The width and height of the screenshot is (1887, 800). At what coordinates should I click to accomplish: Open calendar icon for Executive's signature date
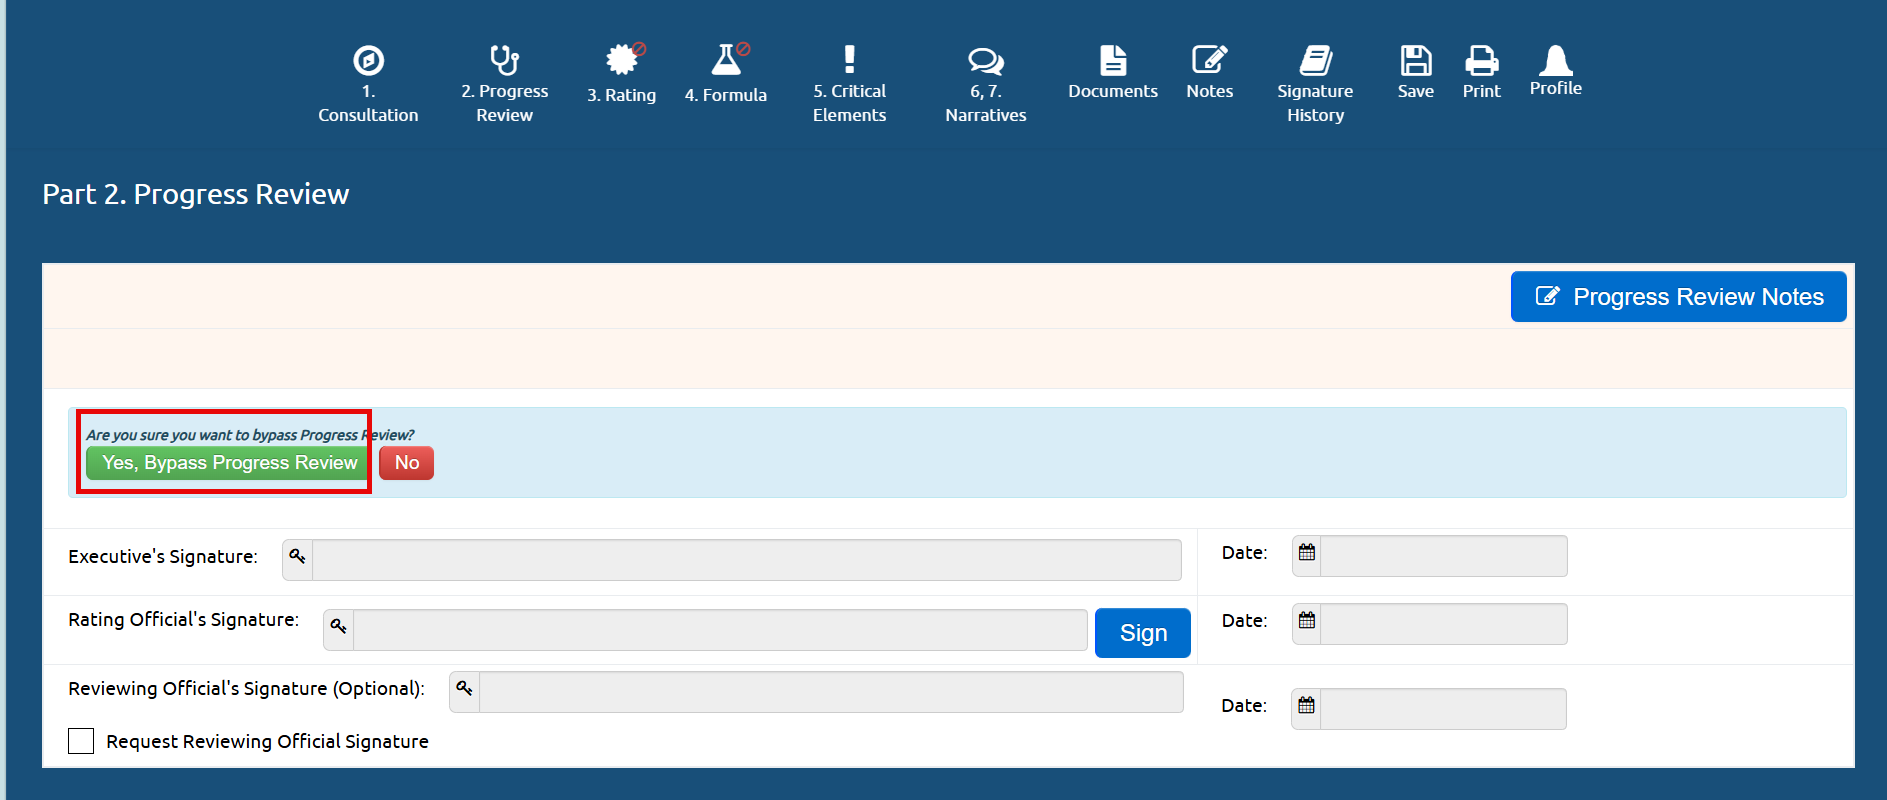coord(1307,553)
